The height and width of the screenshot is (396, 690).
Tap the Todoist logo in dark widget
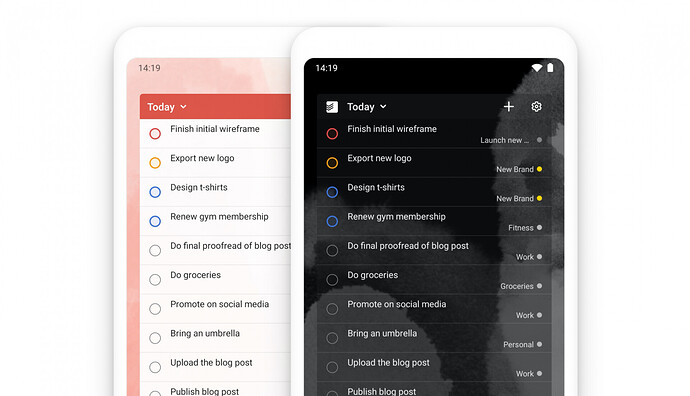tap(332, 107)
